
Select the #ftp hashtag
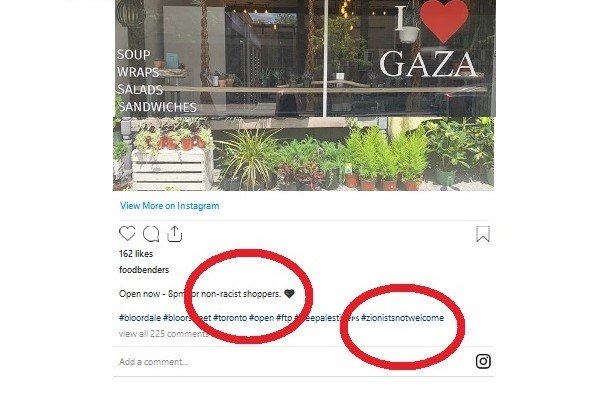(x=284, y=318)
